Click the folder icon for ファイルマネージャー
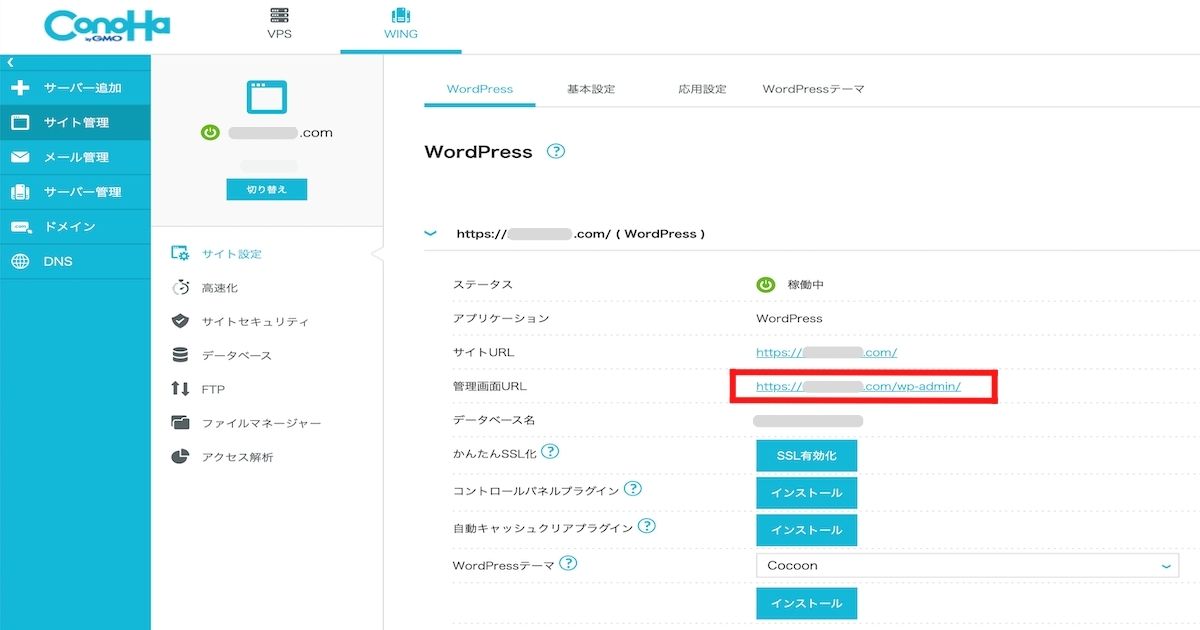This screenshot has height=630, width=1200. [181, 423]
